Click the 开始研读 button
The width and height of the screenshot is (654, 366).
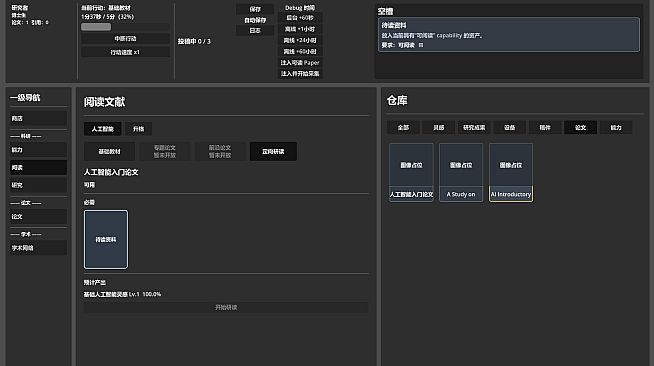coord(226,307)
